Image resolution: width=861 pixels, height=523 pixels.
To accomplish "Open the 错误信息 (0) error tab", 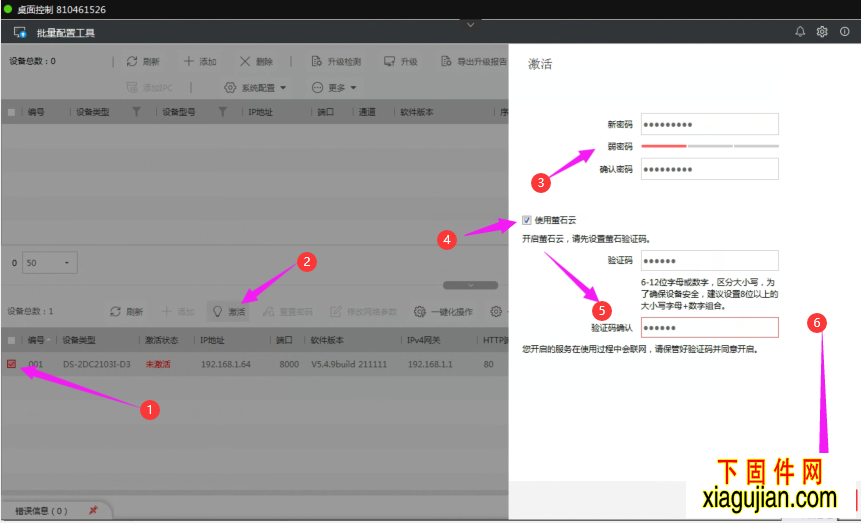I will pos(41,511).
